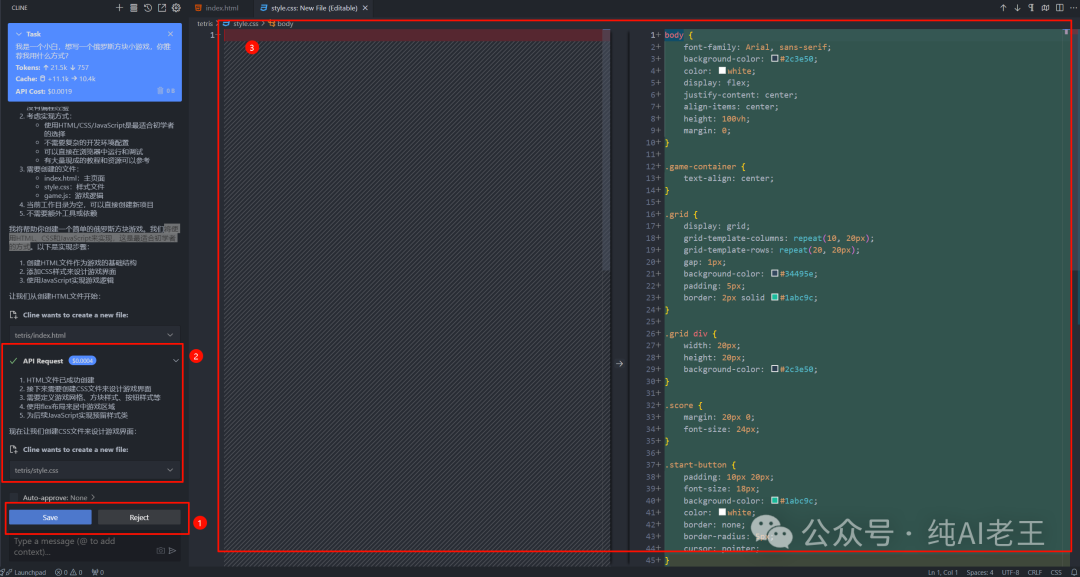Delete task using the trash icon
The image size is (1080, 577).
click(160, 91)
